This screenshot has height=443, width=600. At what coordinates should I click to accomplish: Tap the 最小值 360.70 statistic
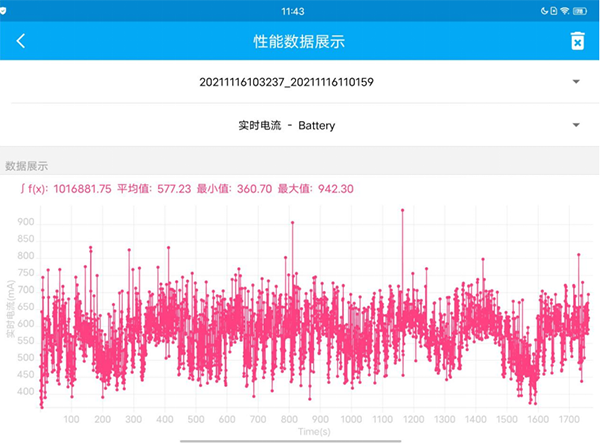[234, 188]
